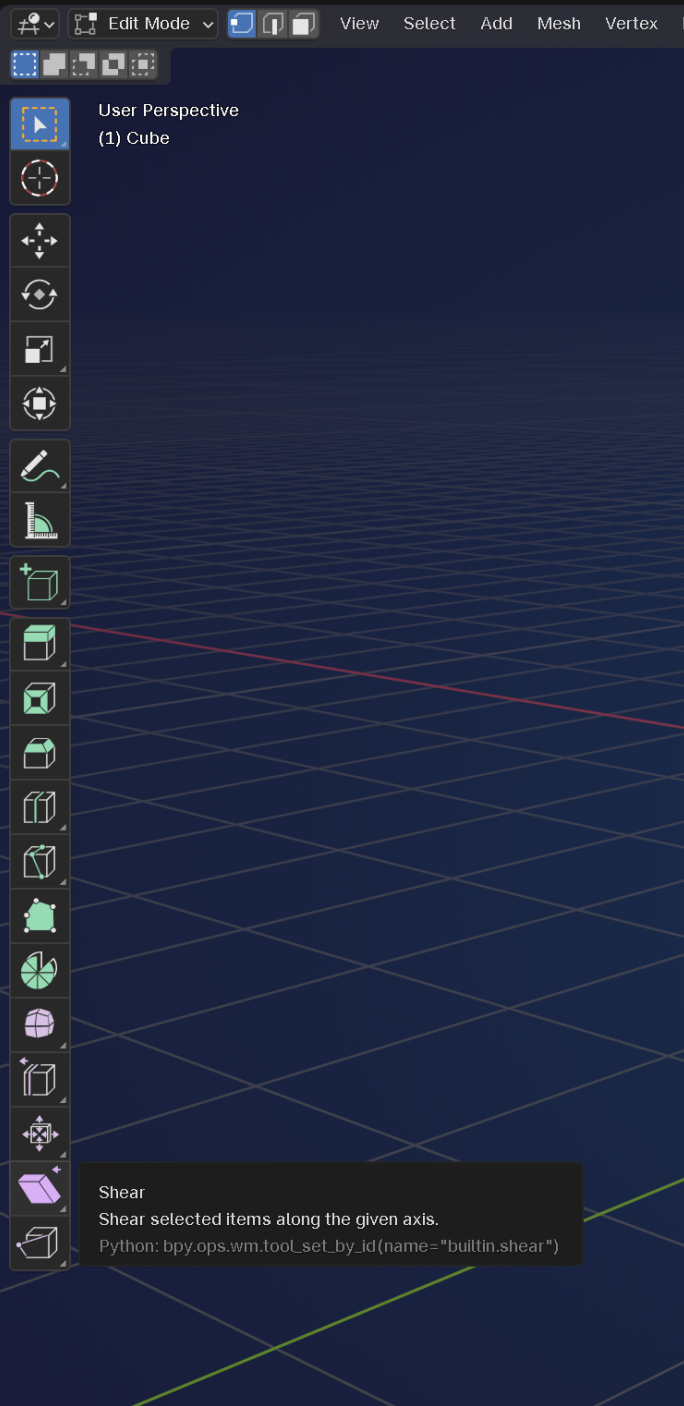Select the Smooth vertices tool

[39, 1024]
